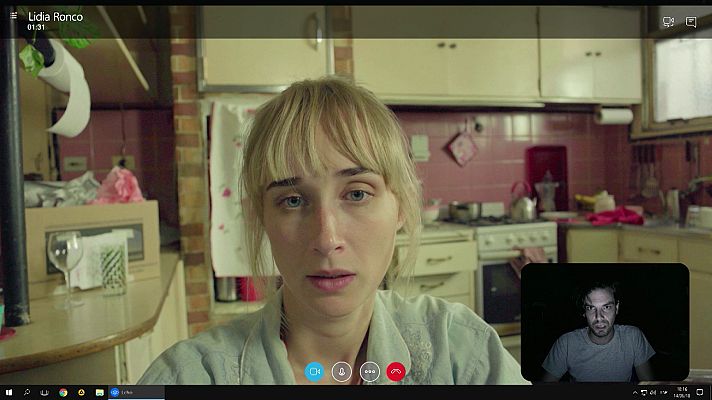Open Task View on the taskbar
The height and width of the screenshot is (400, 712).
click(45, 392)
